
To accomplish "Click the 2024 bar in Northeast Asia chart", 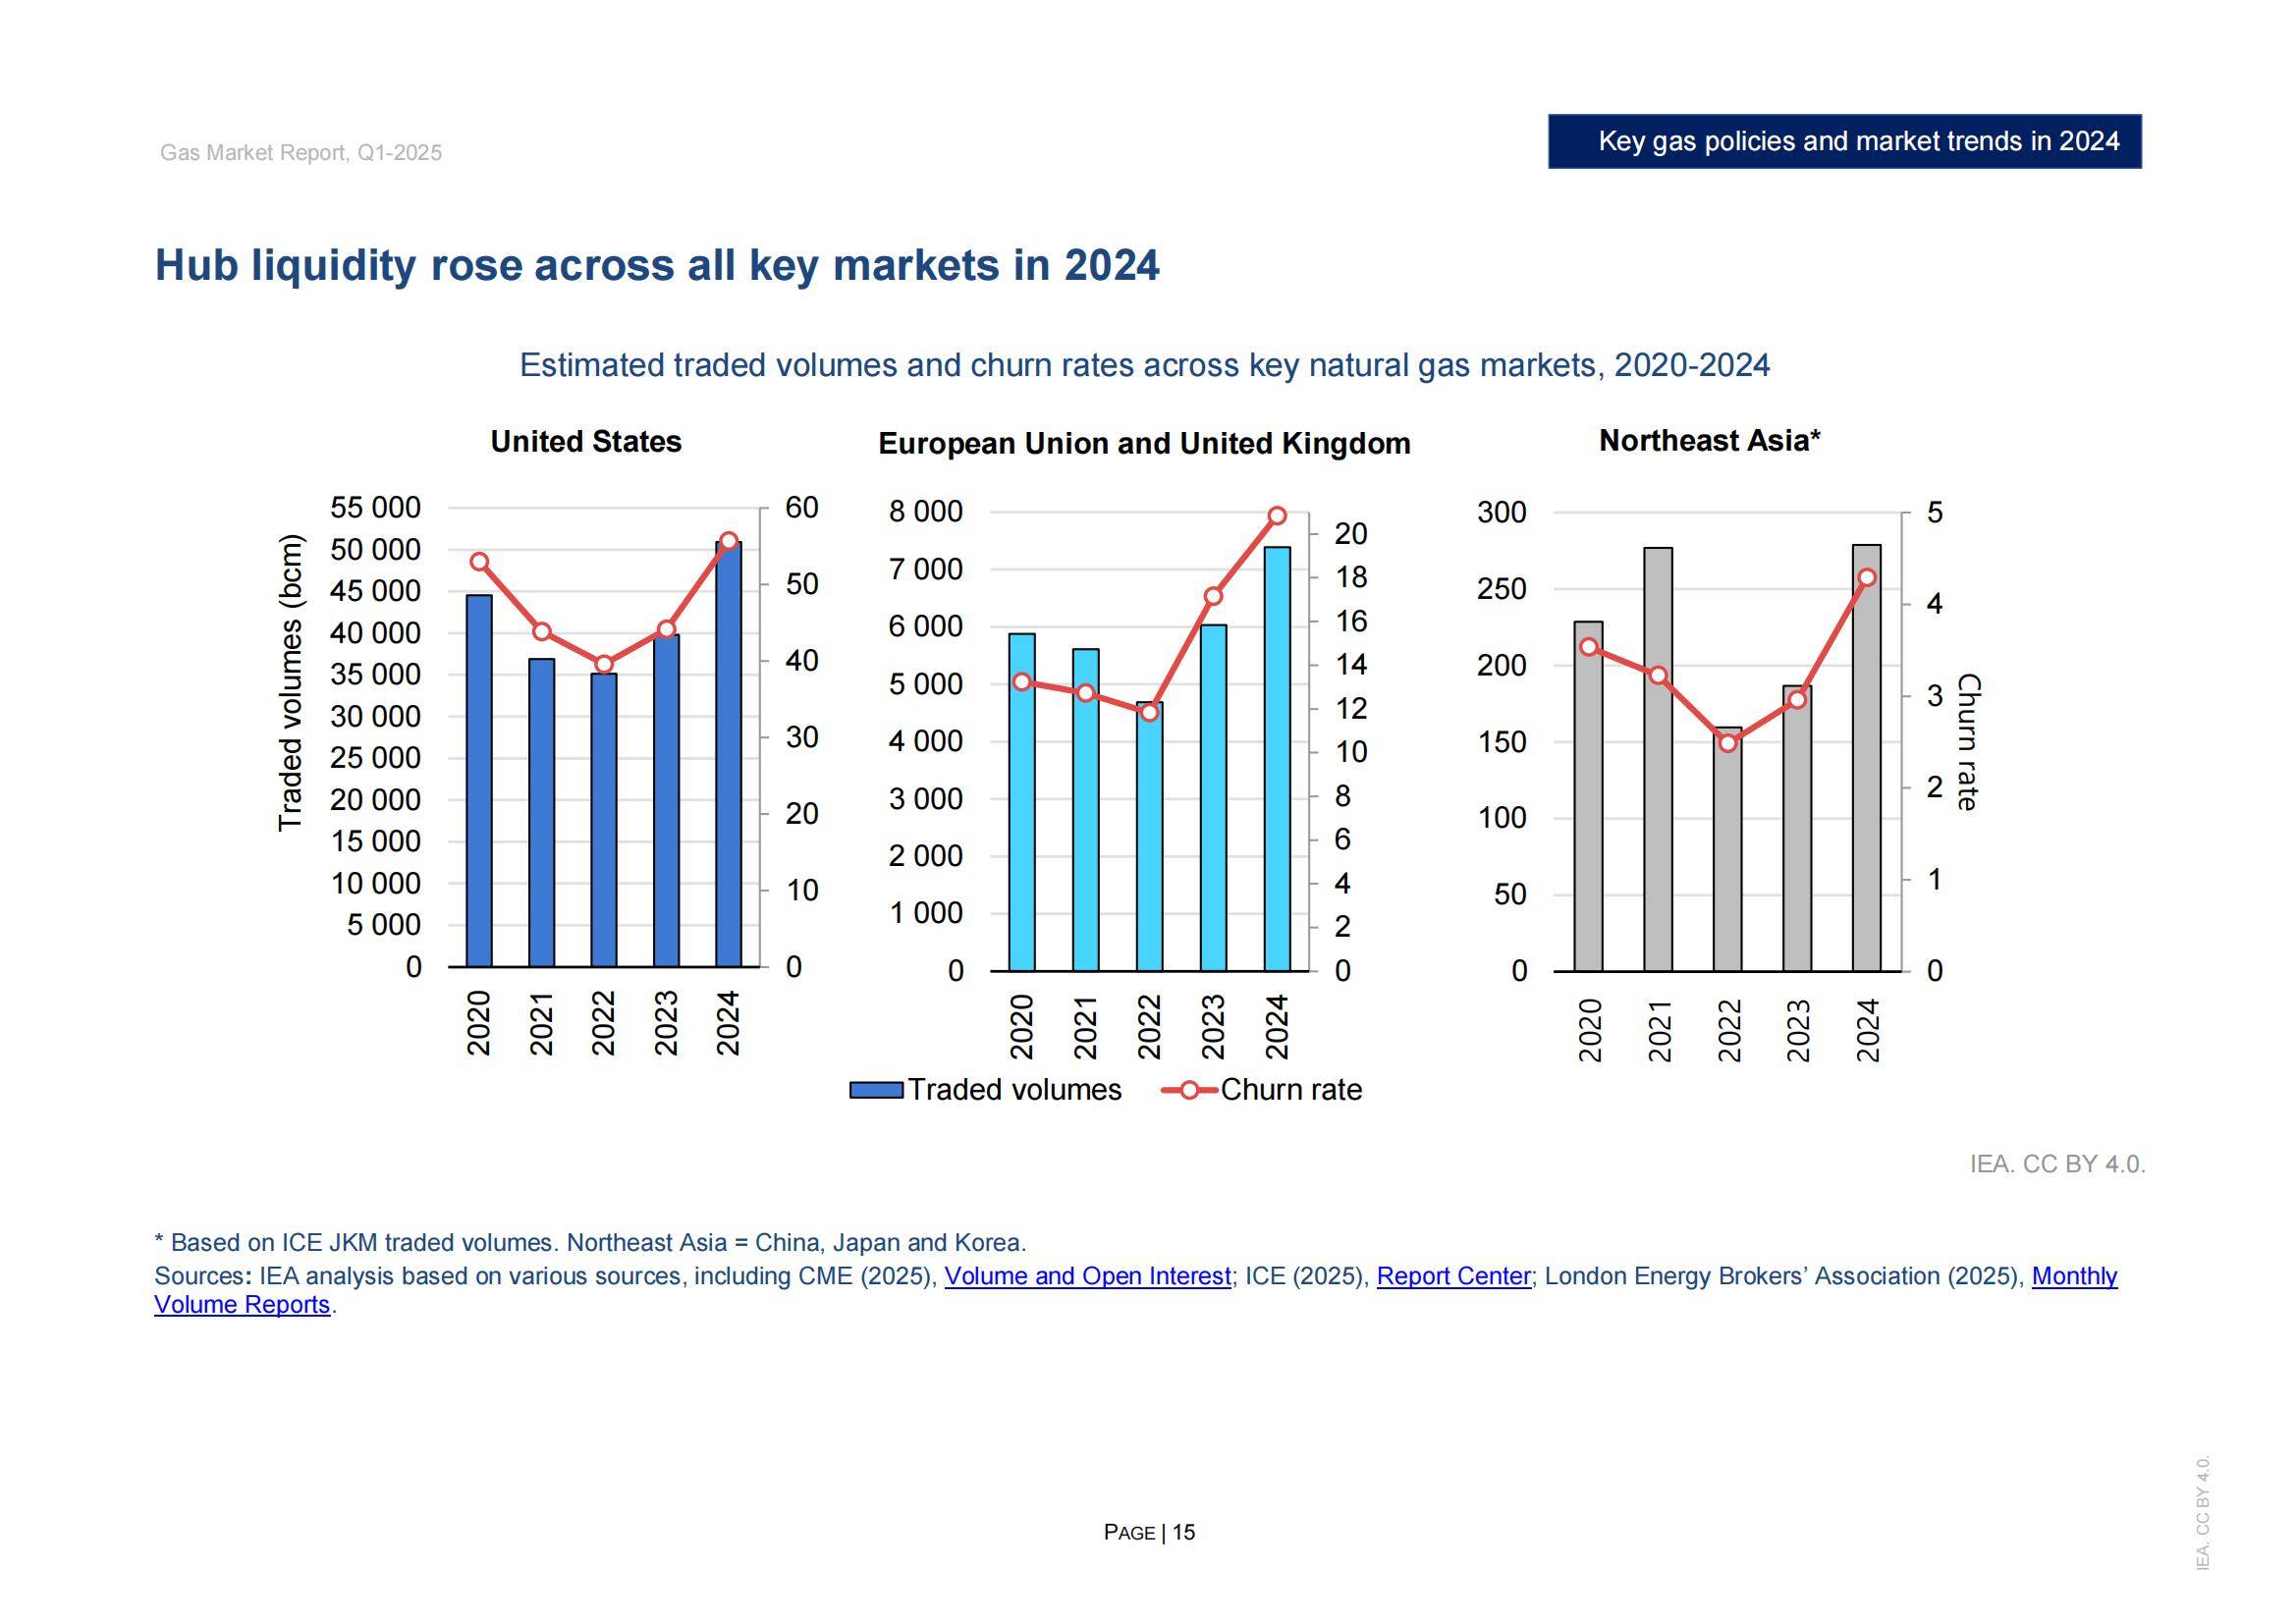I will click(1866, 758).
